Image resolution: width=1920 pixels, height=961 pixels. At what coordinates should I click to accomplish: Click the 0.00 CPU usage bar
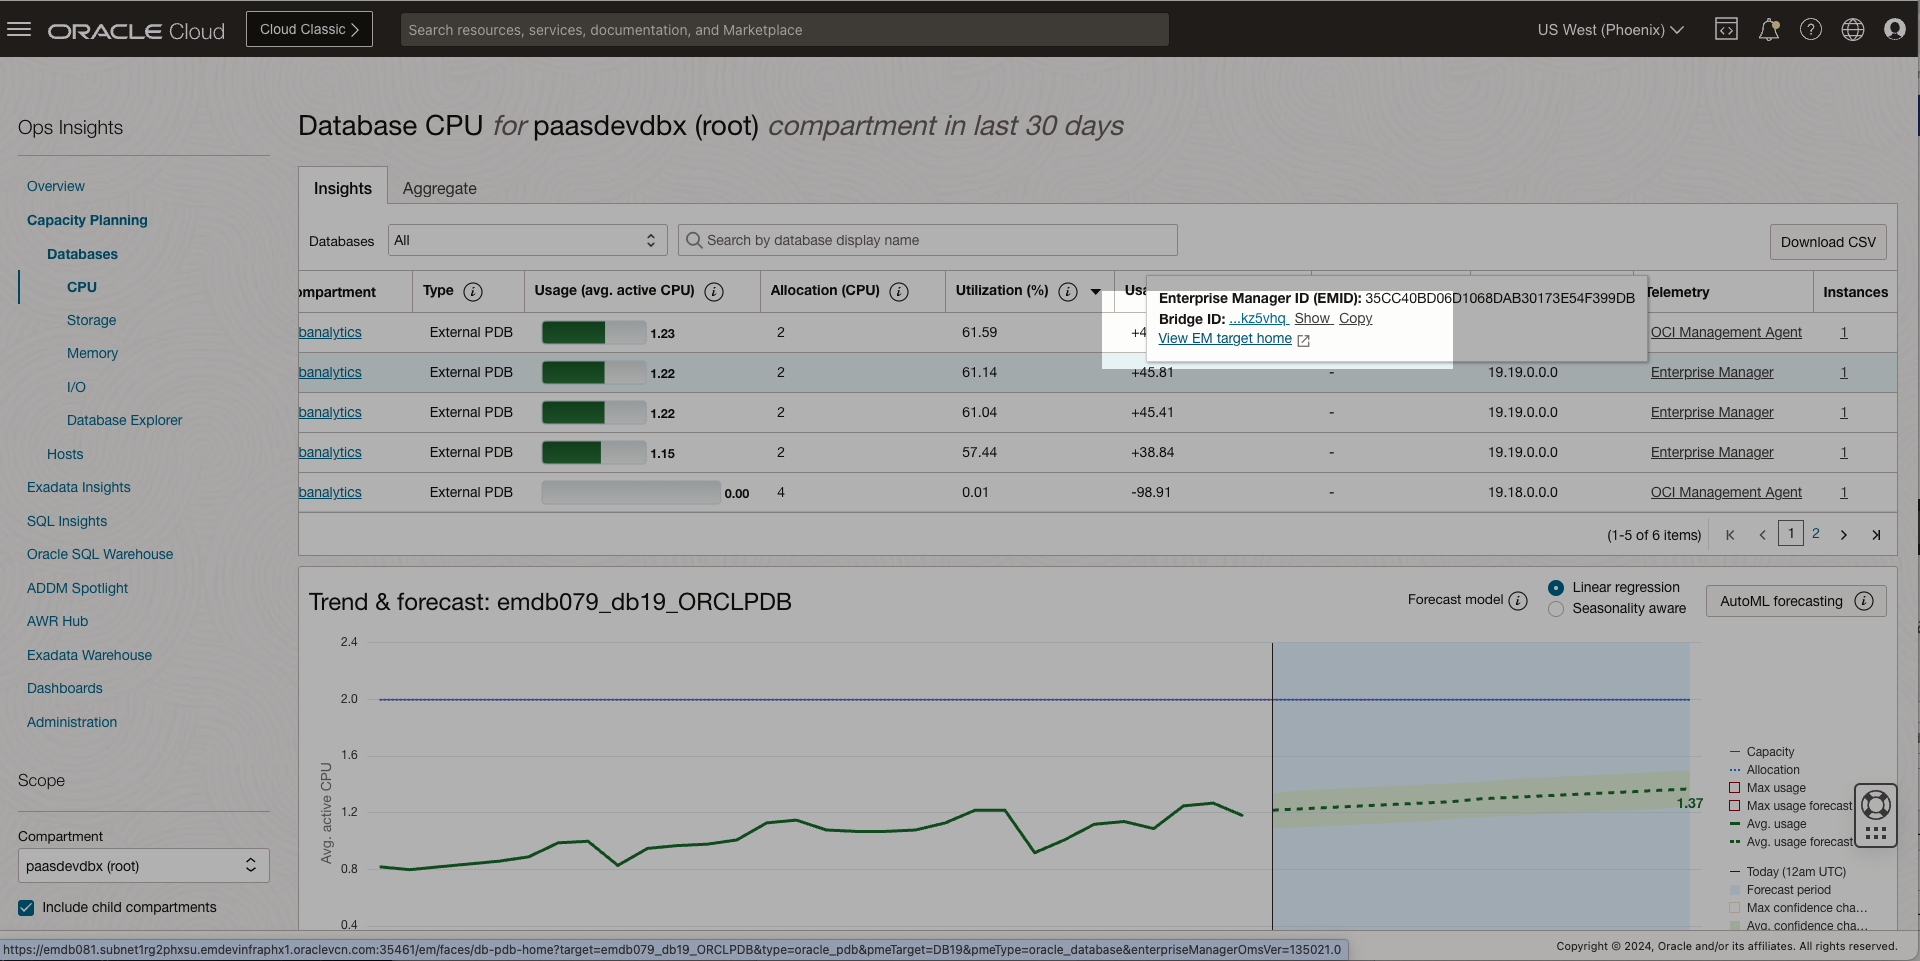tap(631, 492)
